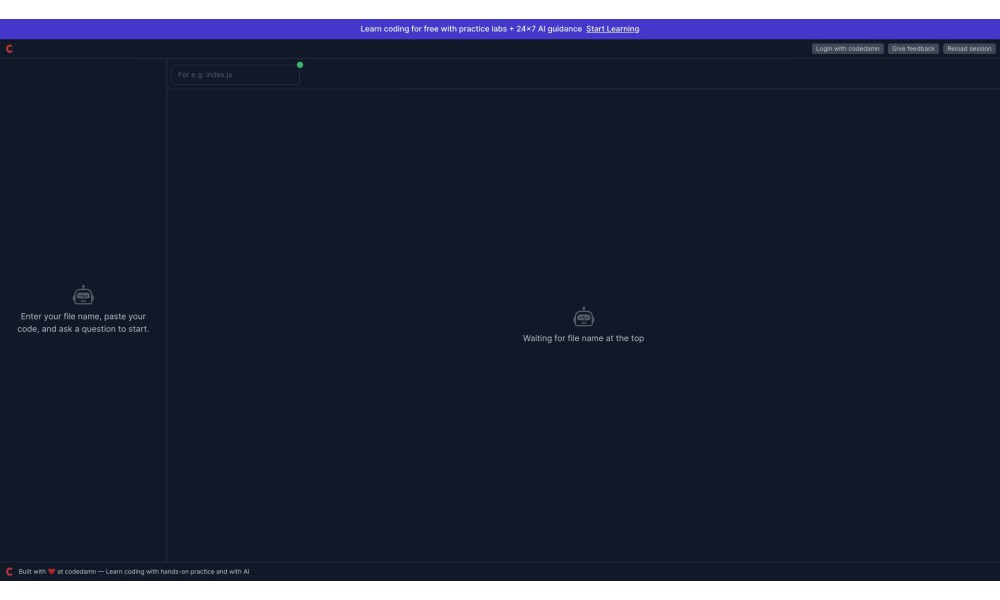This screenshot has height=600, width=1000.
Task: Click the heart icon in the footer
Action: [52, 571]
